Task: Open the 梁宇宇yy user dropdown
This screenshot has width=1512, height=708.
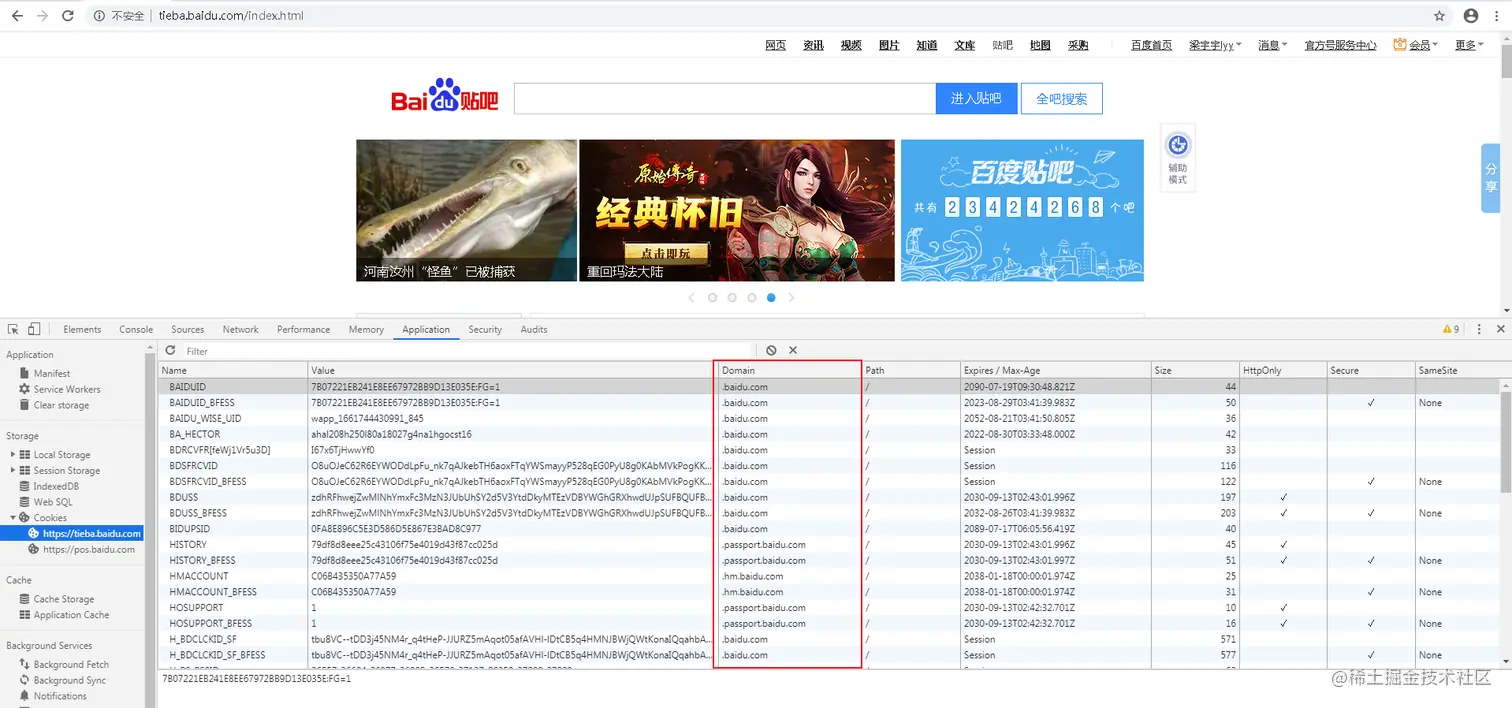Action: pyautogui.click(x=1215, y=45)
